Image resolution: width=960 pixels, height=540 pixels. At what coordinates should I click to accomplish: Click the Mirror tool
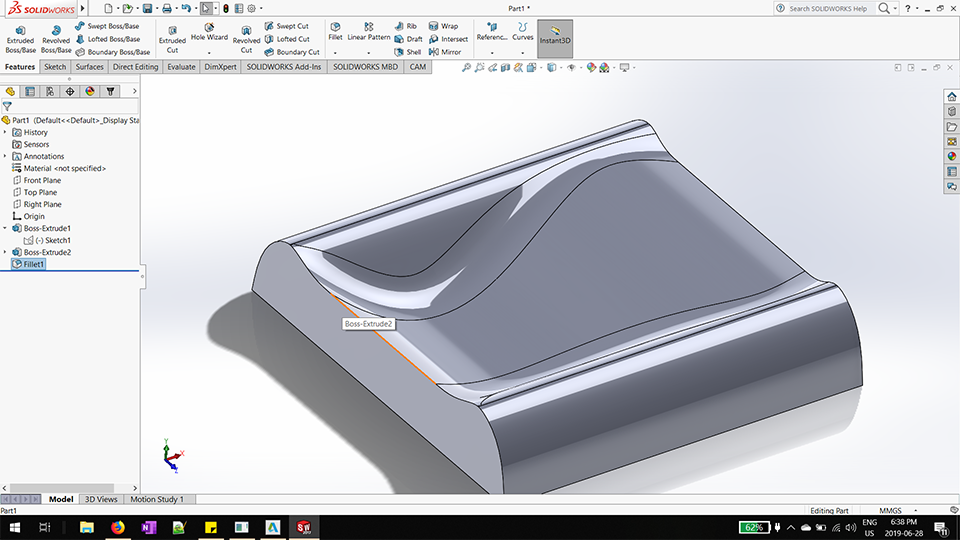[445, 52]
